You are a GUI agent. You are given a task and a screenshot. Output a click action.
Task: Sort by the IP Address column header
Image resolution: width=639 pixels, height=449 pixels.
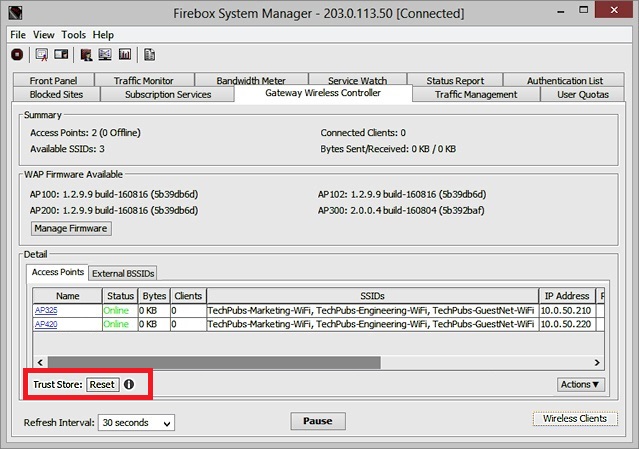point(567,296)
